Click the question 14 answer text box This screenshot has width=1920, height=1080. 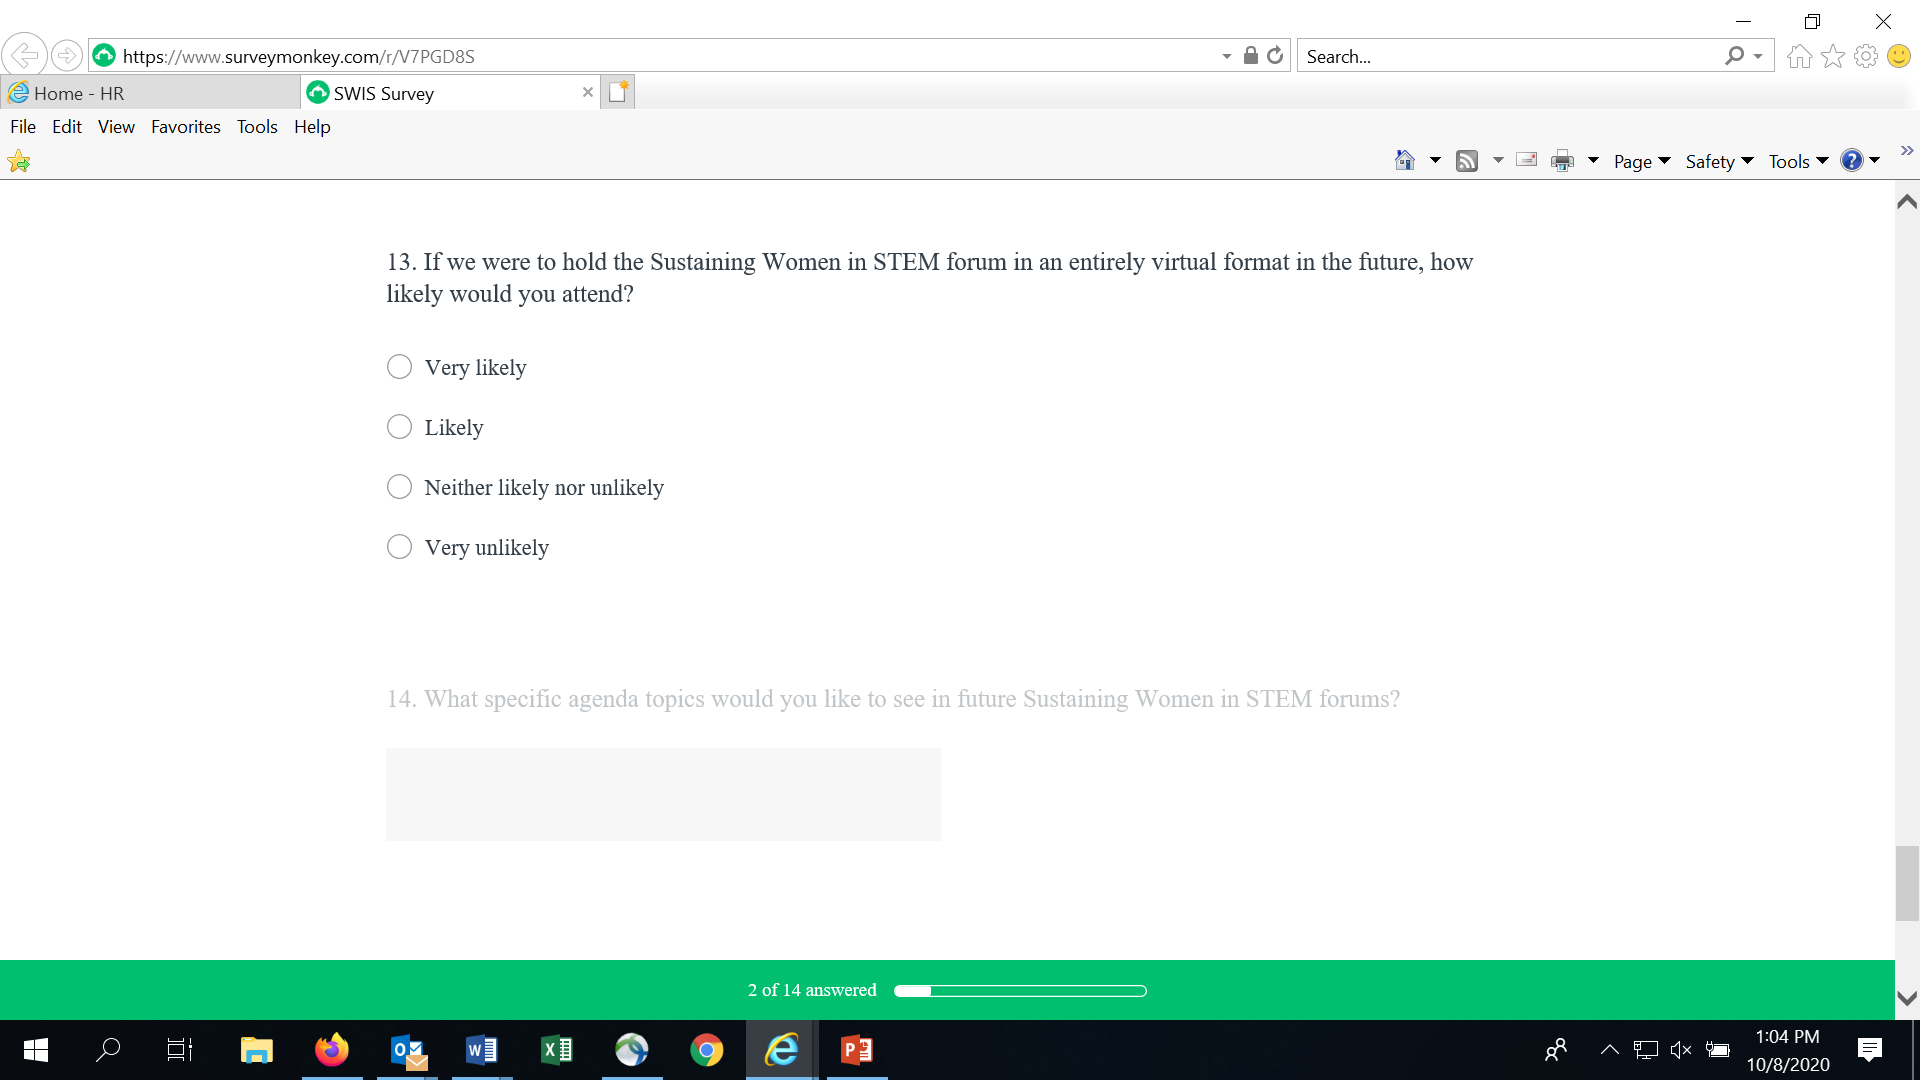pyautogui.click(x=663, y=794)
